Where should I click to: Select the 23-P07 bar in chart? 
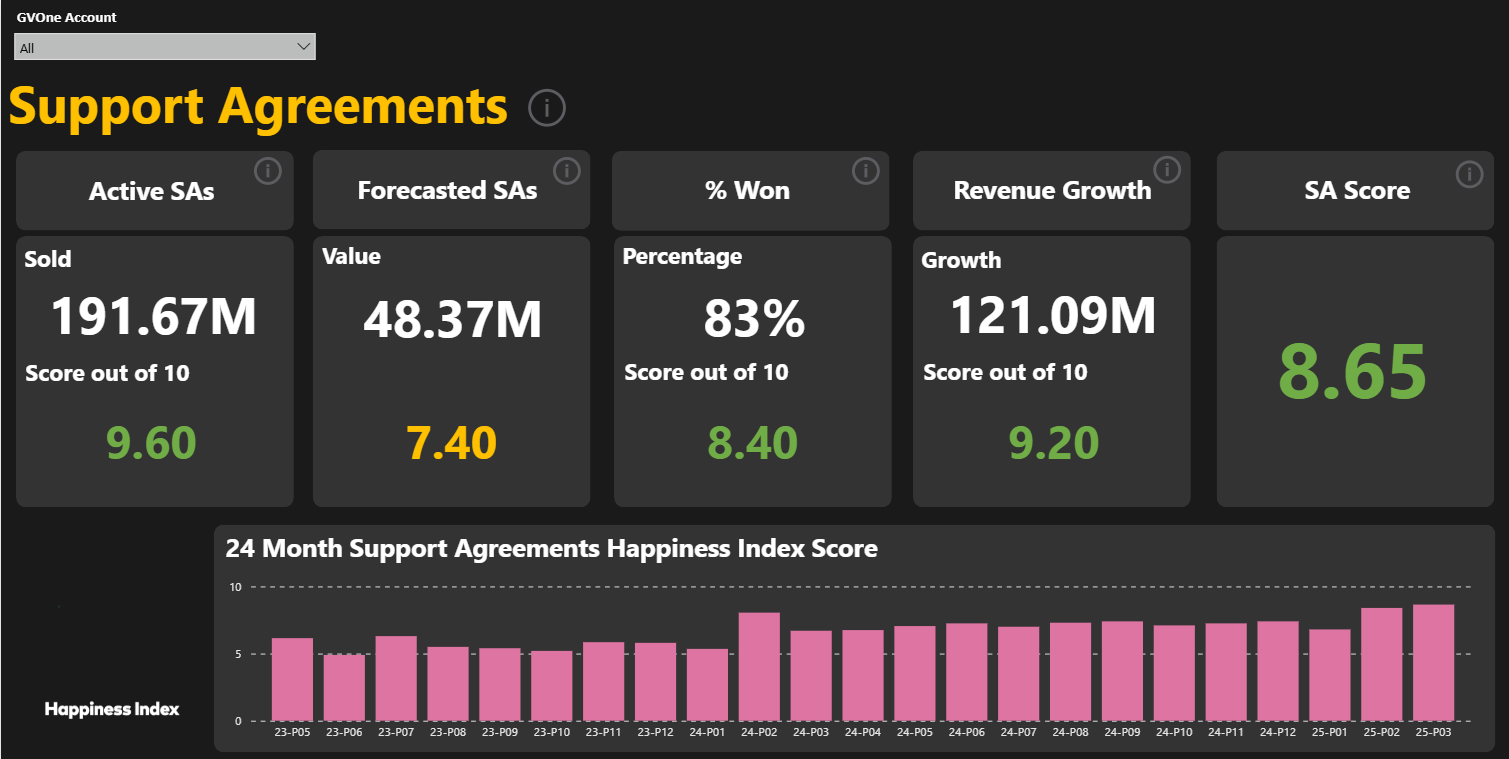[396, 678]
